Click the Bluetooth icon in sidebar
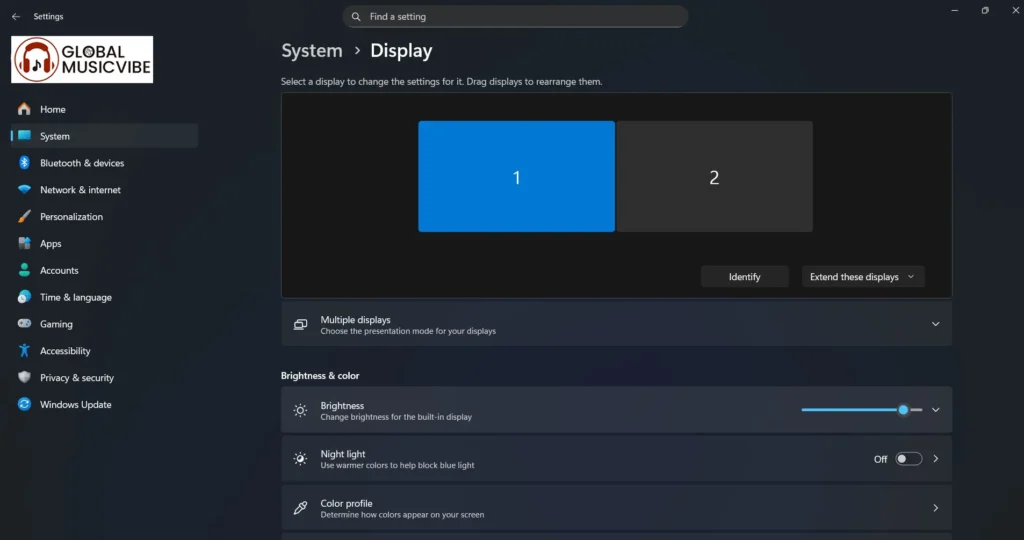Image resolution: width=1024 pixels, height=540 pixels. [24, 163]
